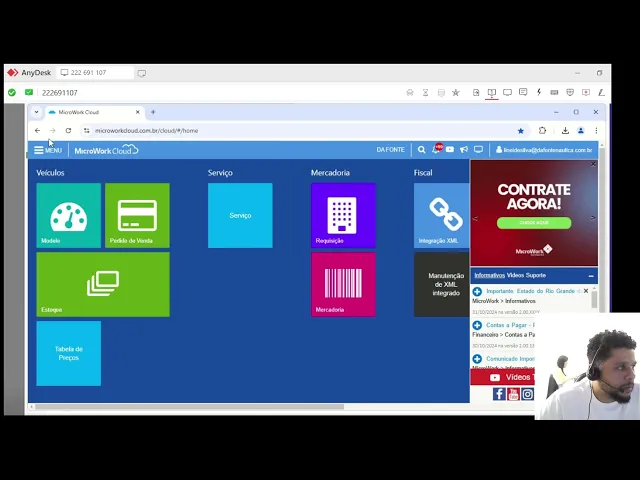Close the Contrate Agora ad banner
640x480 pixels.
click(593, 164)
